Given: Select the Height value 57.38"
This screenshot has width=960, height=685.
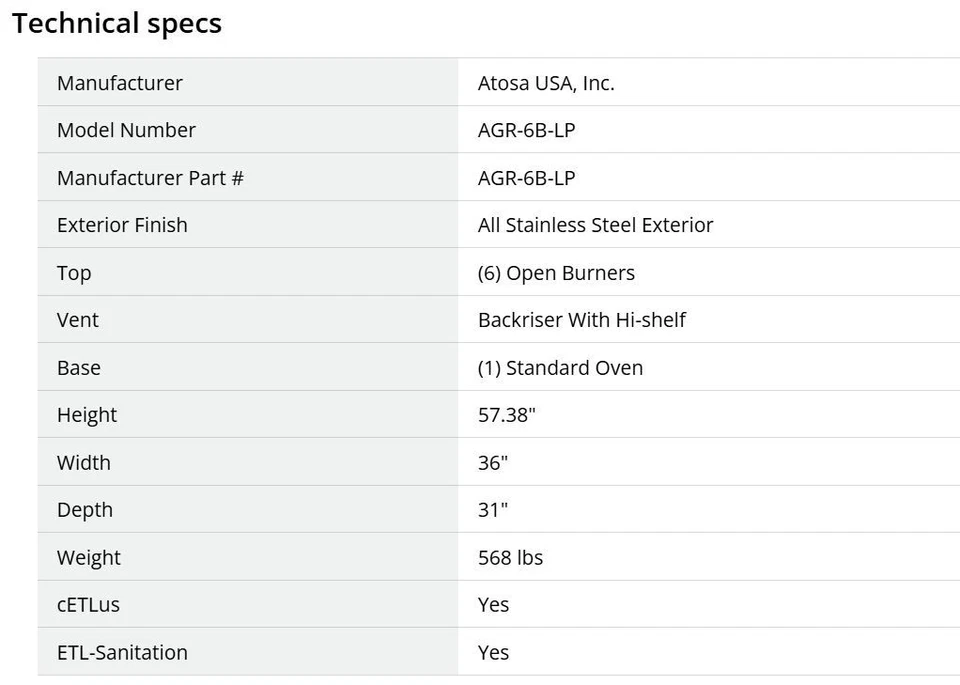Looking at the screenshot, I should [507, 415].
